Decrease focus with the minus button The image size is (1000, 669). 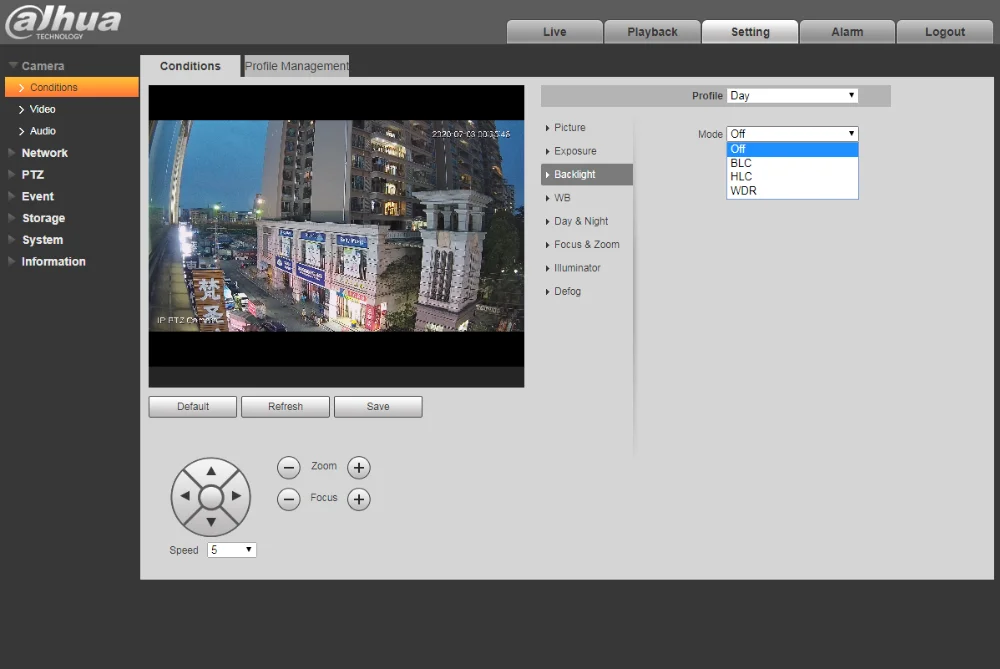pyautogui.click(x=289, y=499)
